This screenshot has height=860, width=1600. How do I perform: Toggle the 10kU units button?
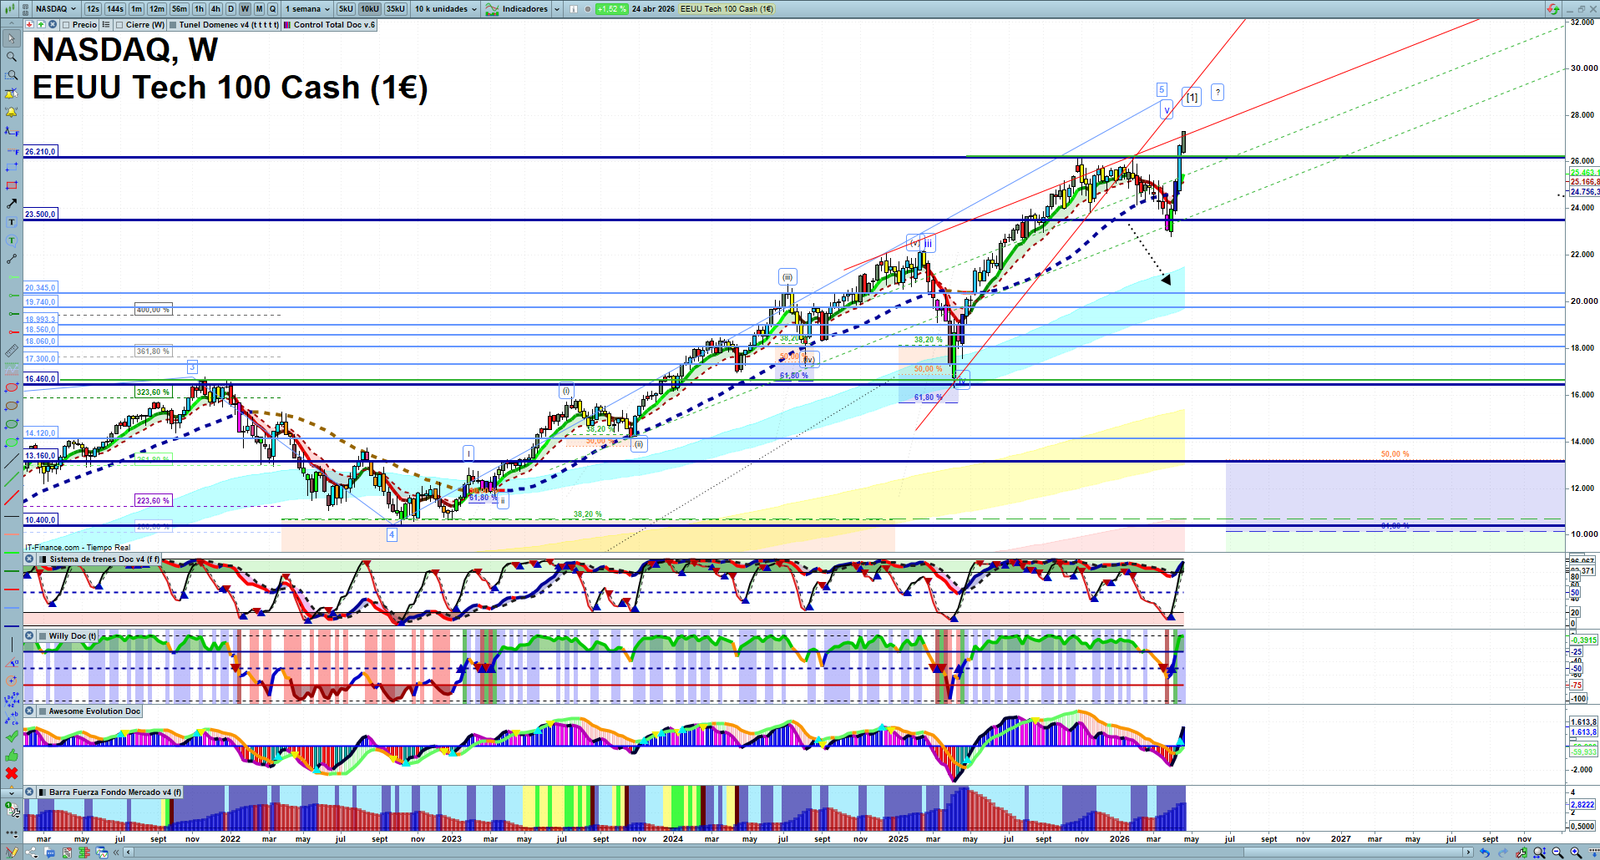370,9
